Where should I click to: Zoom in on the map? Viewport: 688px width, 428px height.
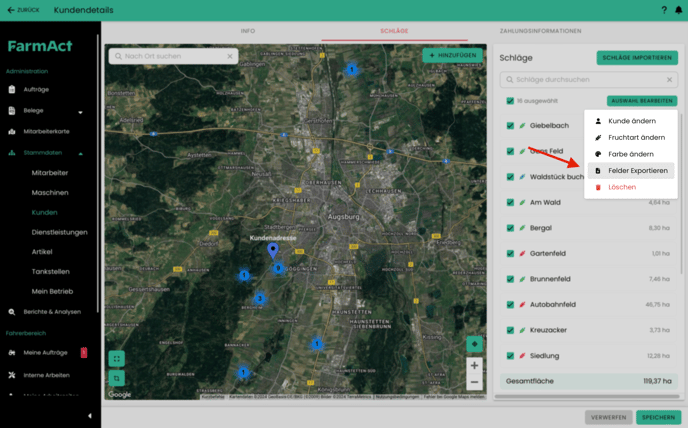click(x=474, y=365)
